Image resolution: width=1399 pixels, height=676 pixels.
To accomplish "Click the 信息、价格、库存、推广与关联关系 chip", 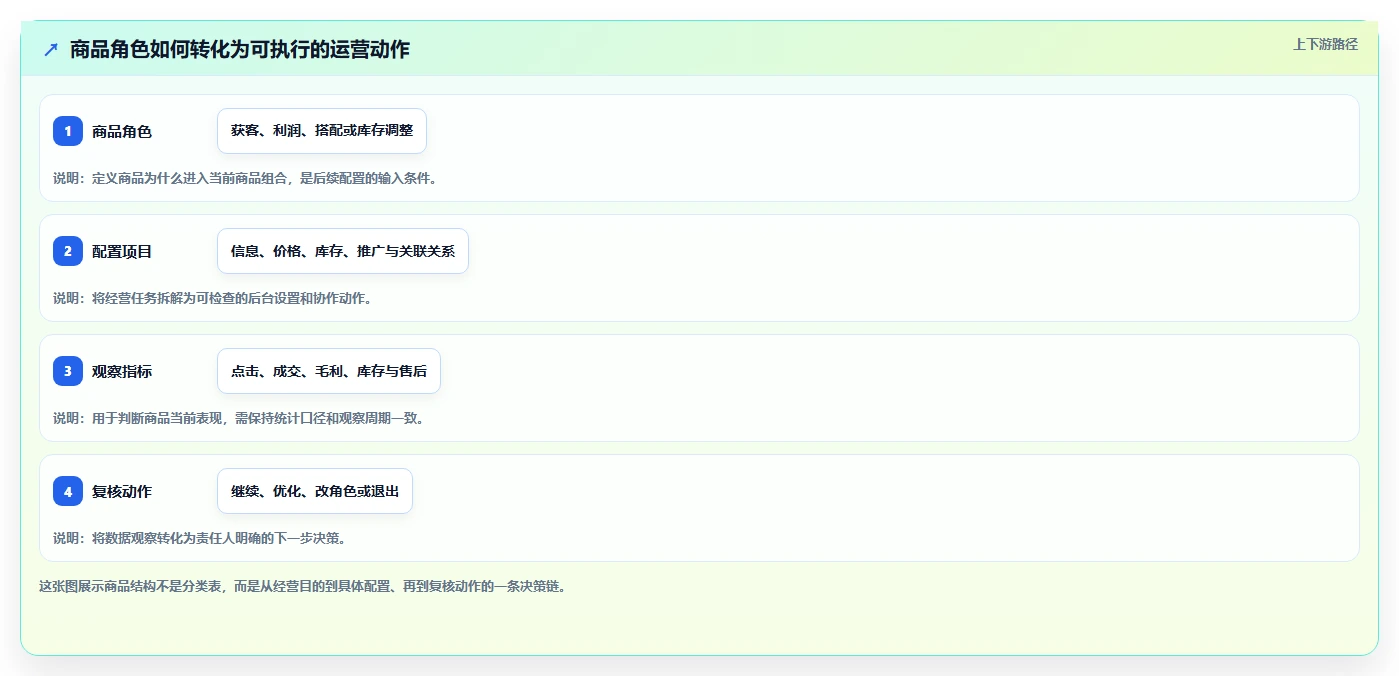I will [x=343, y=251].
